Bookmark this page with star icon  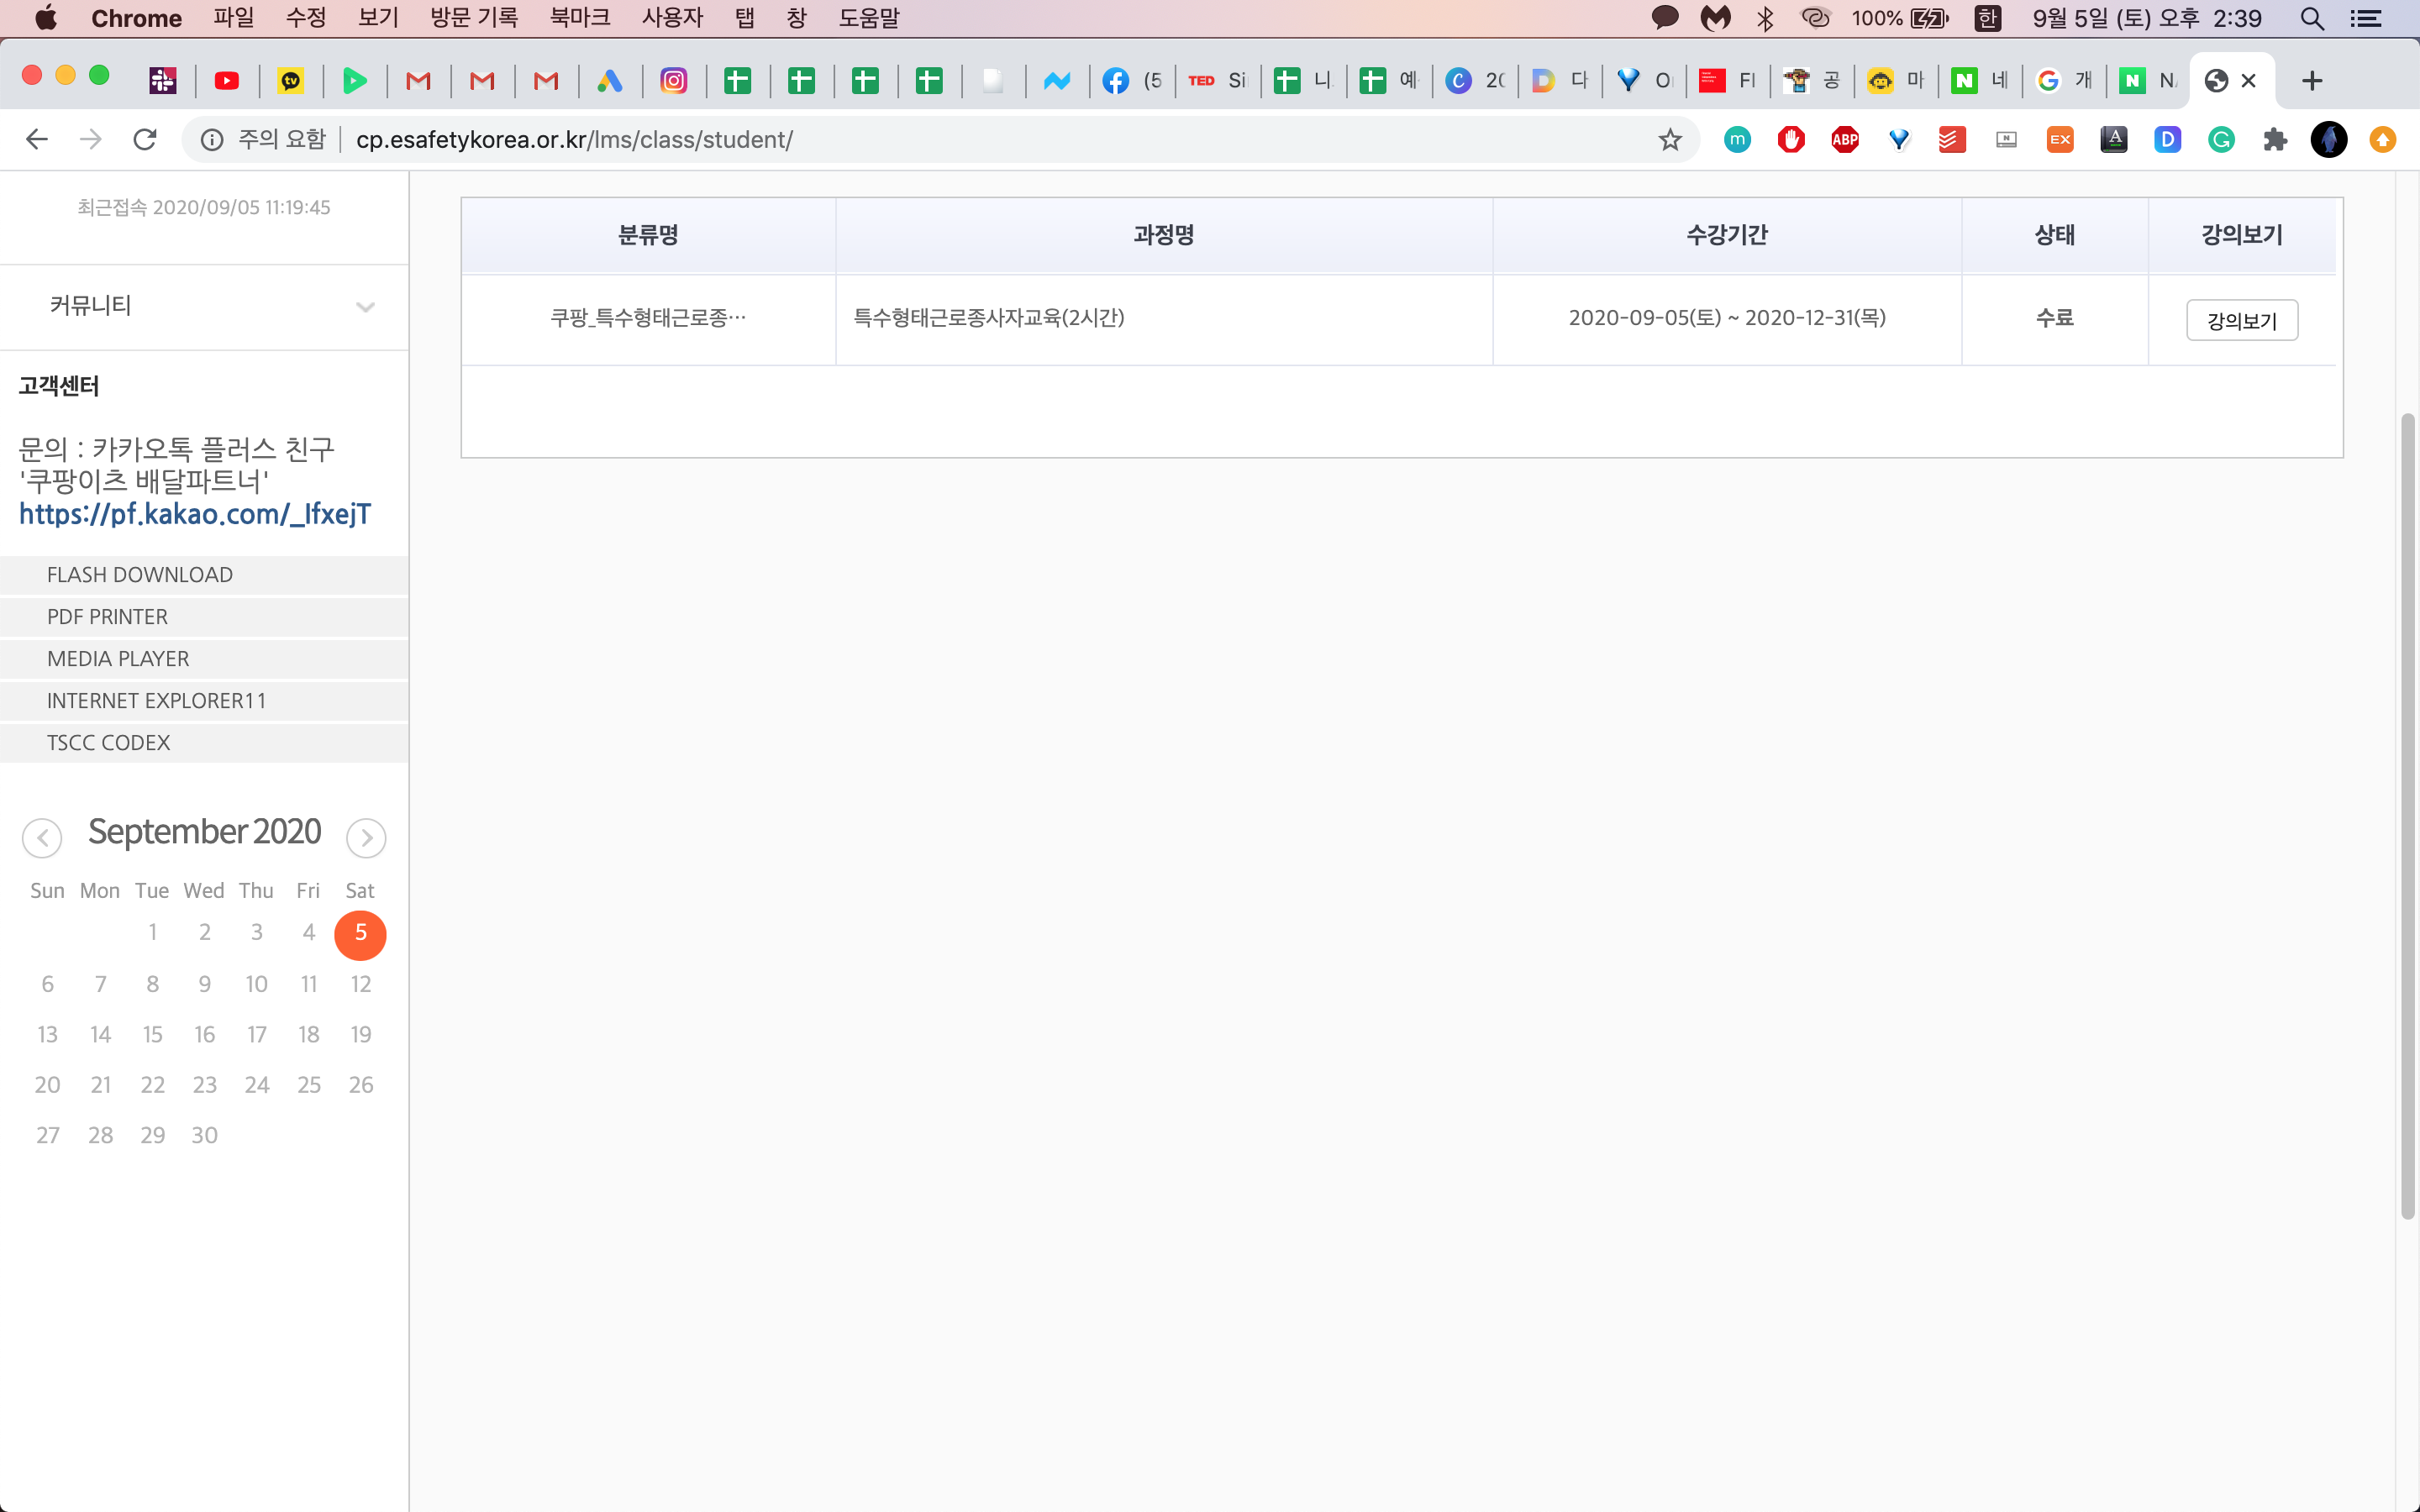1670,139
